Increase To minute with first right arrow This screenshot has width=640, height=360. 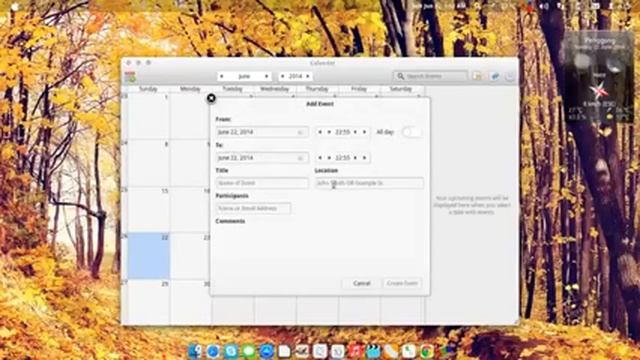click(x=356, y=158)
